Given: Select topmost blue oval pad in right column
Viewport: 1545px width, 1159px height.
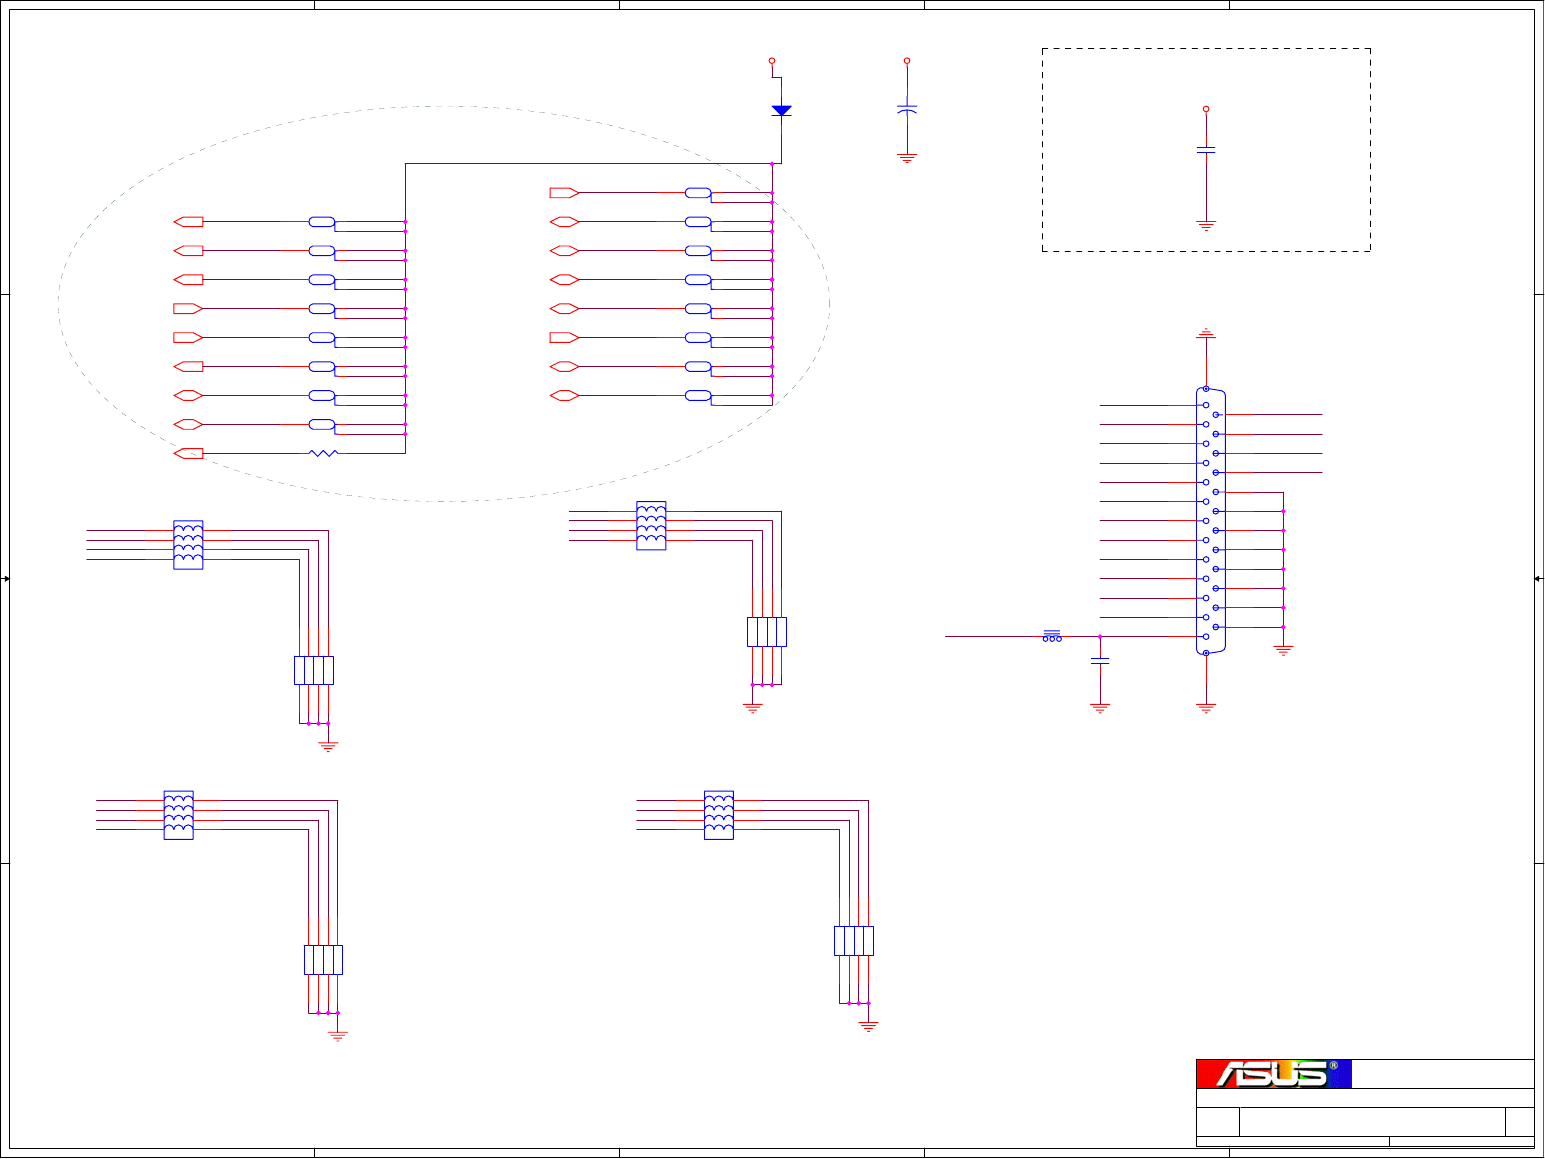Looking at the screenshot, I should point(698,193).
